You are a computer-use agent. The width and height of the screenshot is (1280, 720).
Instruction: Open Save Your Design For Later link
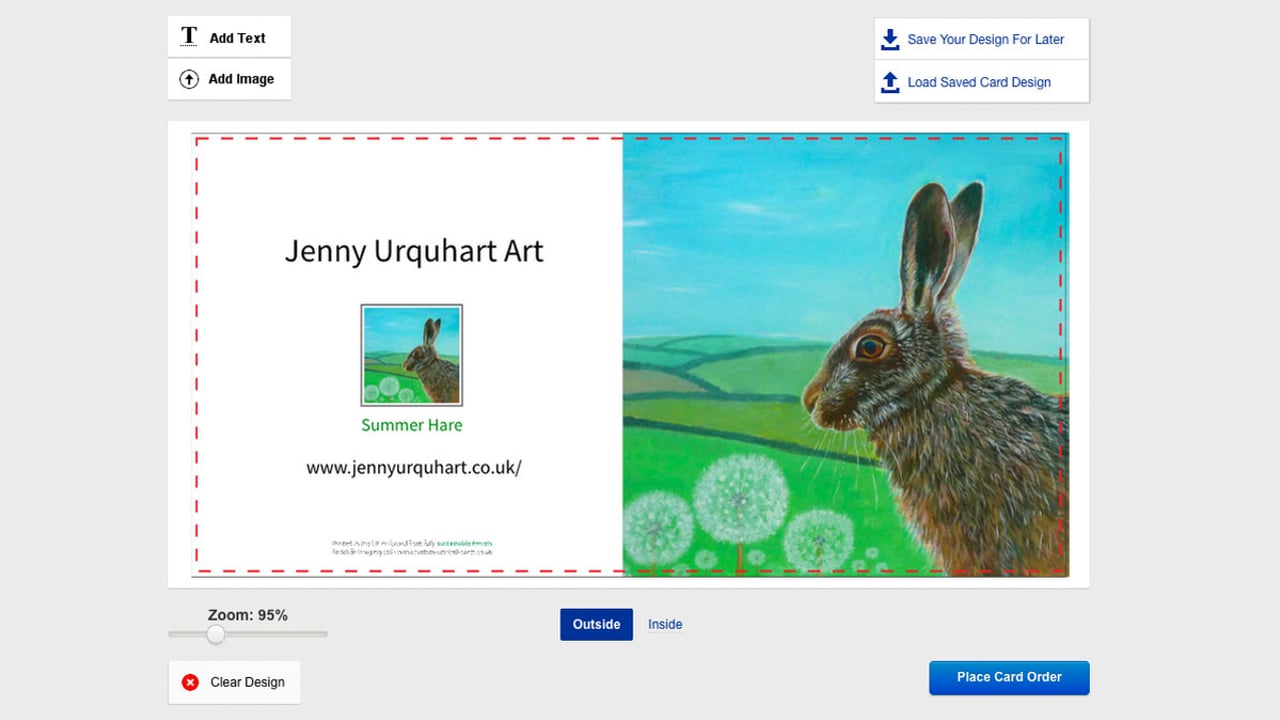tap(985, 39)
